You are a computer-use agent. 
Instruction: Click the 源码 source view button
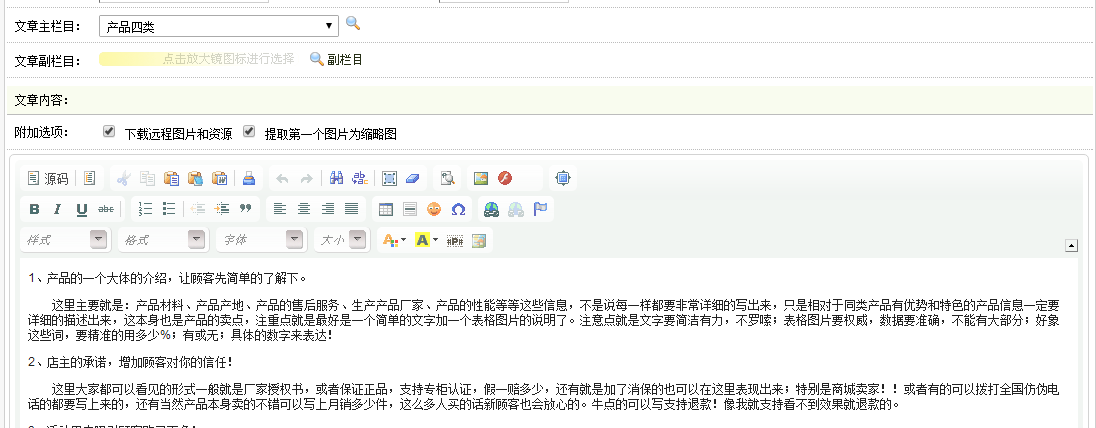point(47,179)
